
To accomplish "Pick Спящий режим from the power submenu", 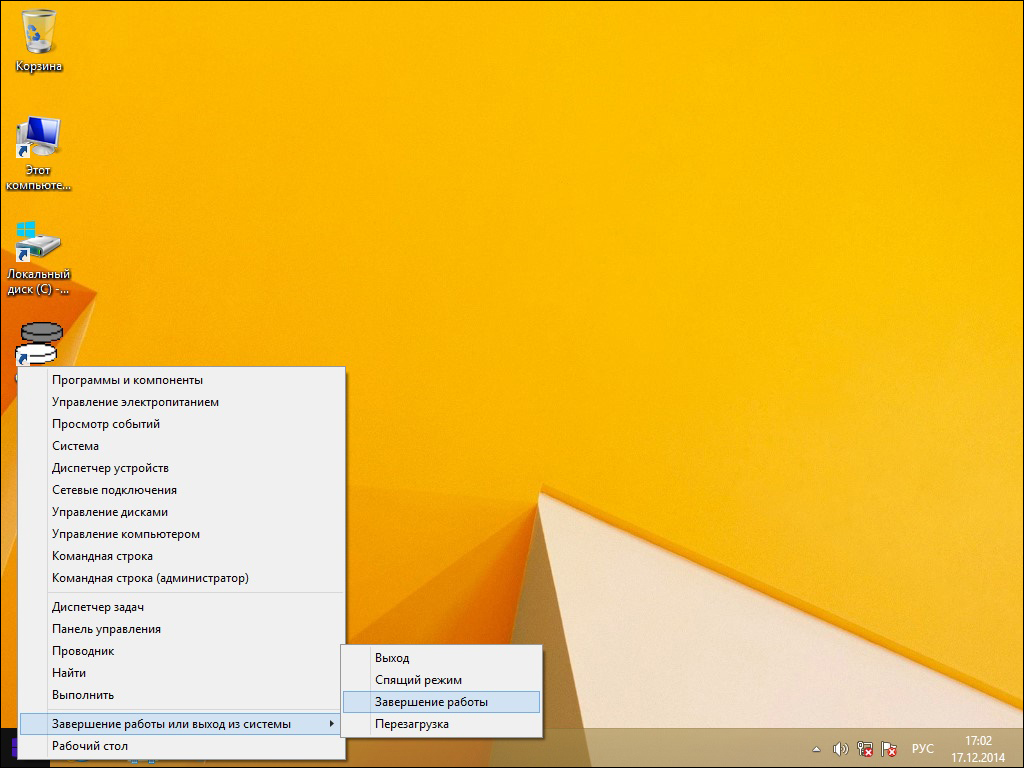I will pos(418,680).
